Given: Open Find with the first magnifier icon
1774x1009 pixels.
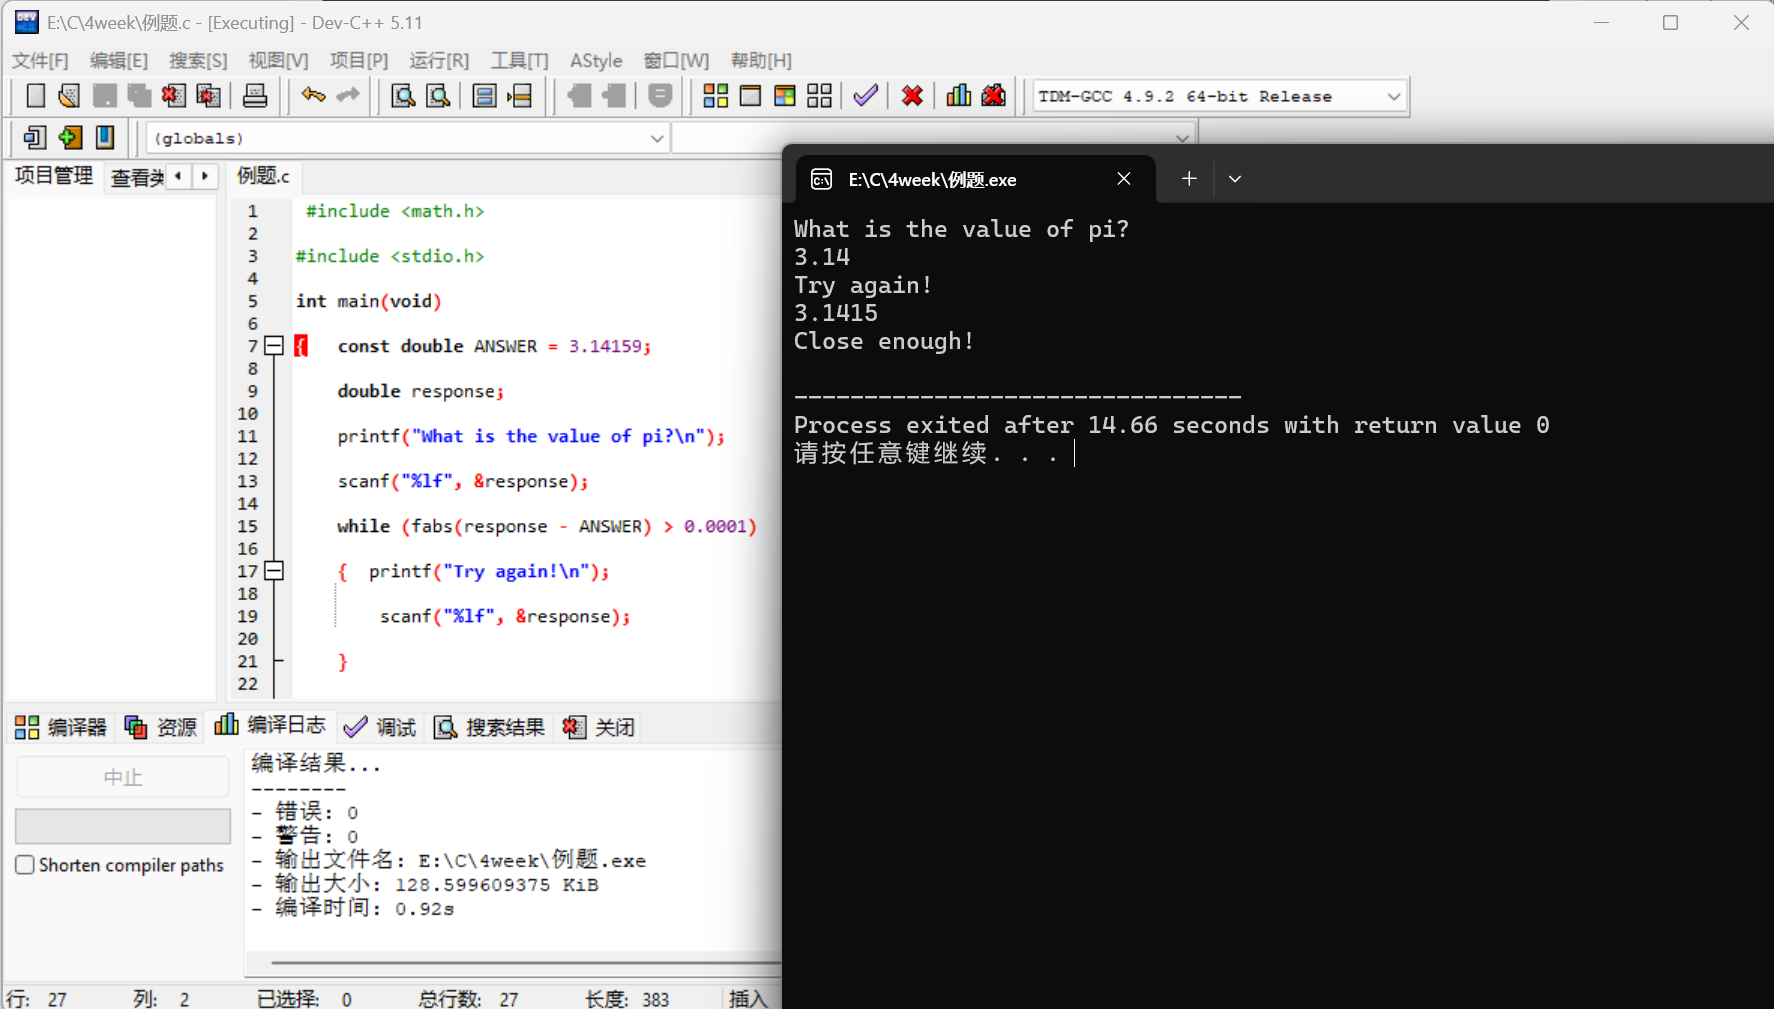Looking at the screenshot, I should 403,96.
